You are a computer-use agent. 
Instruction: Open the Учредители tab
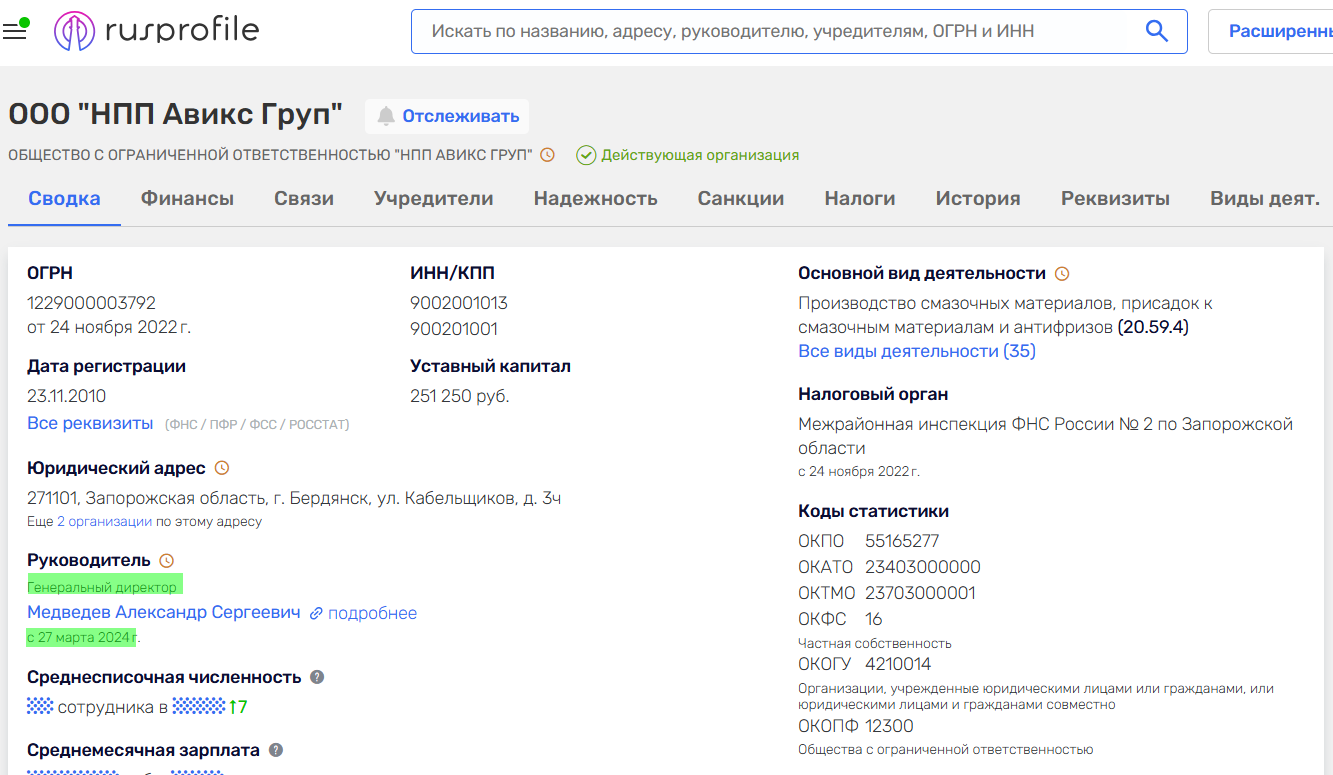433,198
